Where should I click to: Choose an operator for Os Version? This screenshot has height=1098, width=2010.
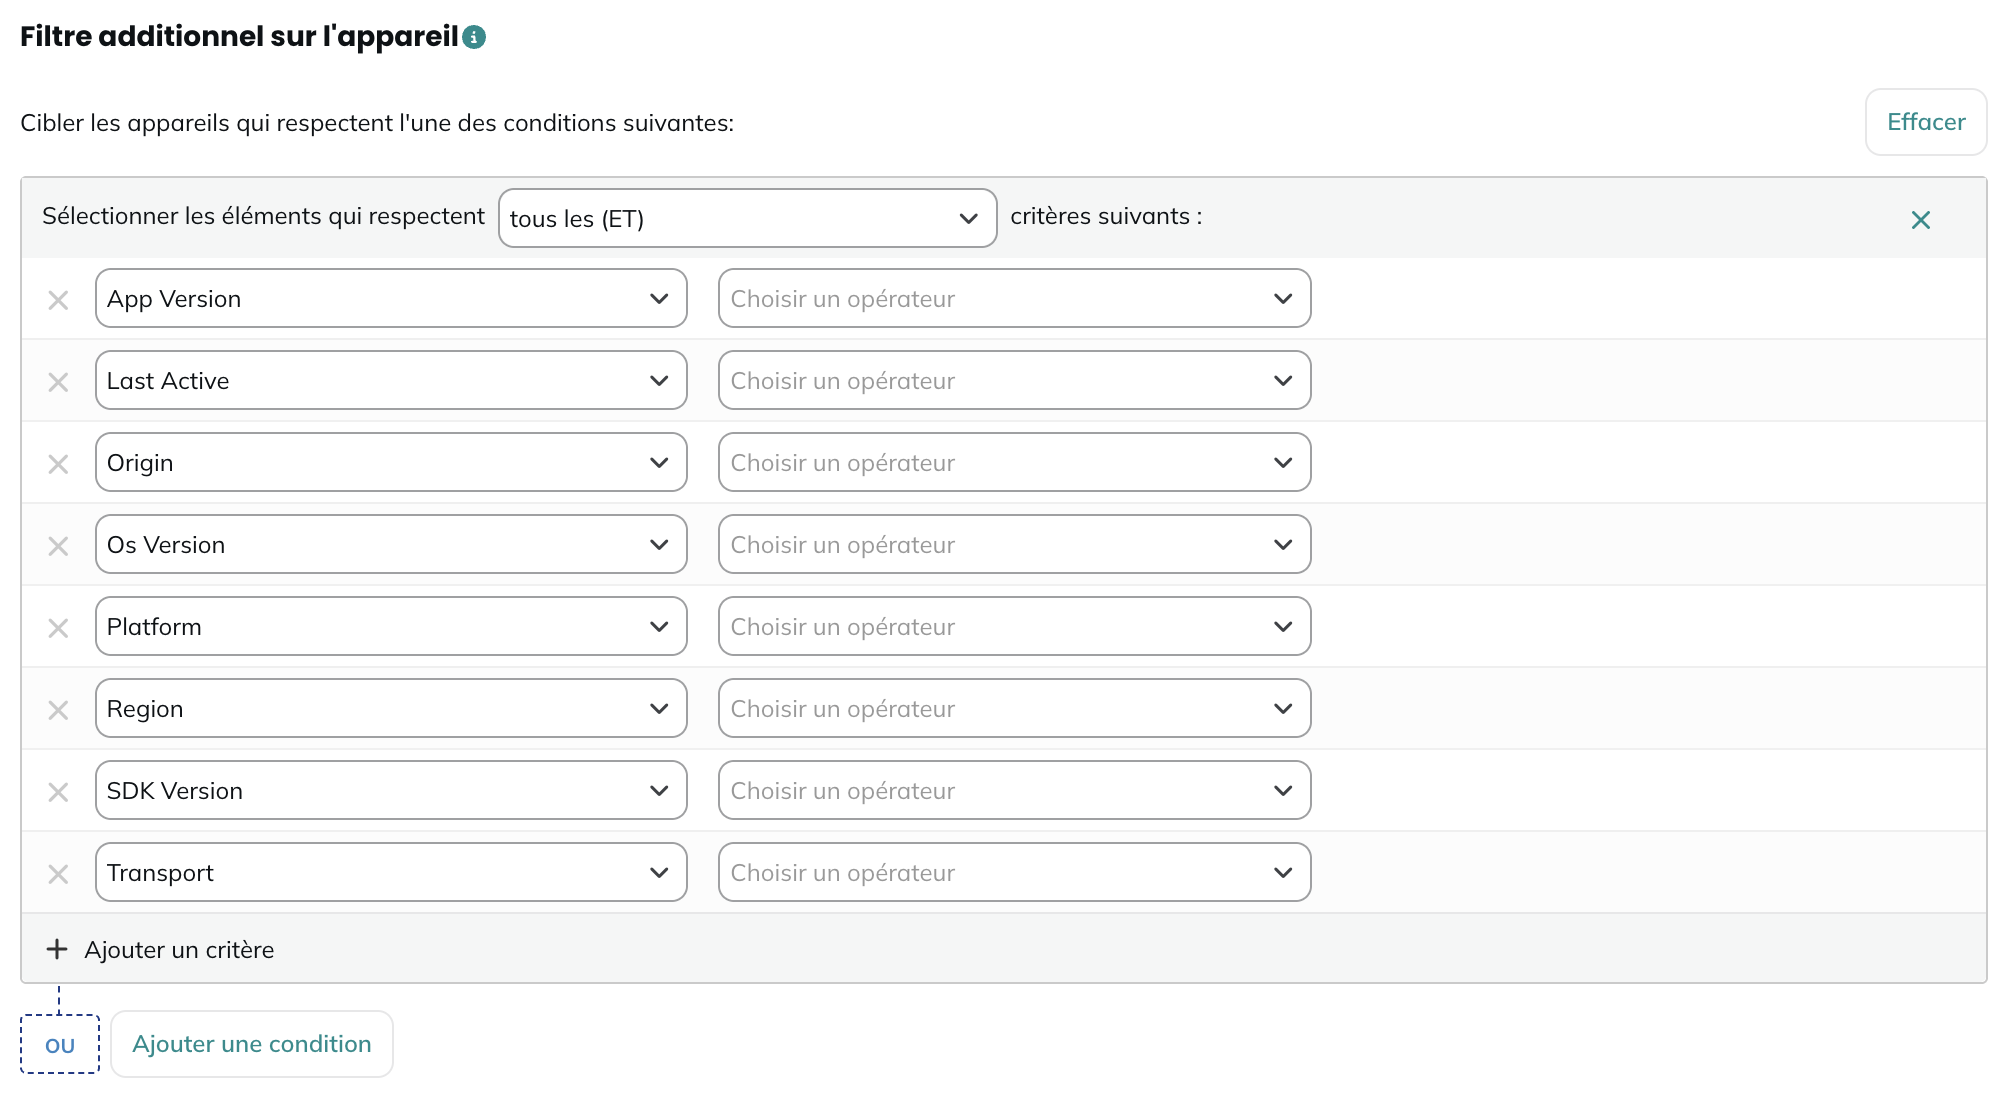(1014, 544)
